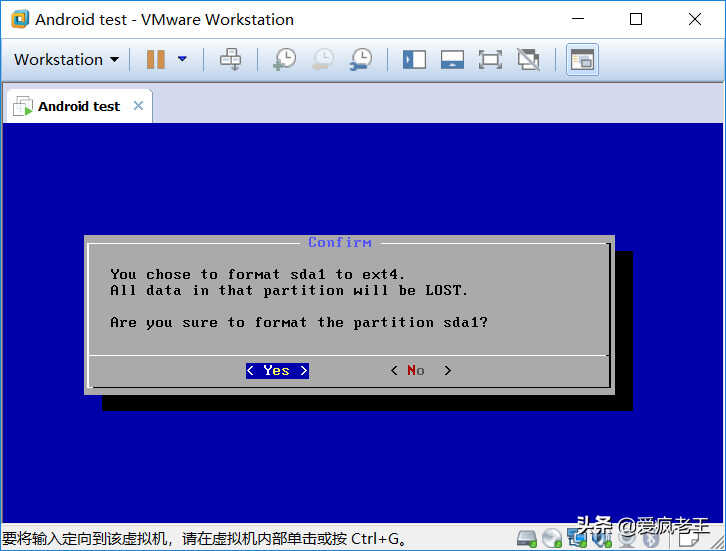726x551 pixels.
Task: Expand the power options dropdown arrow
Action: point(182,59)
